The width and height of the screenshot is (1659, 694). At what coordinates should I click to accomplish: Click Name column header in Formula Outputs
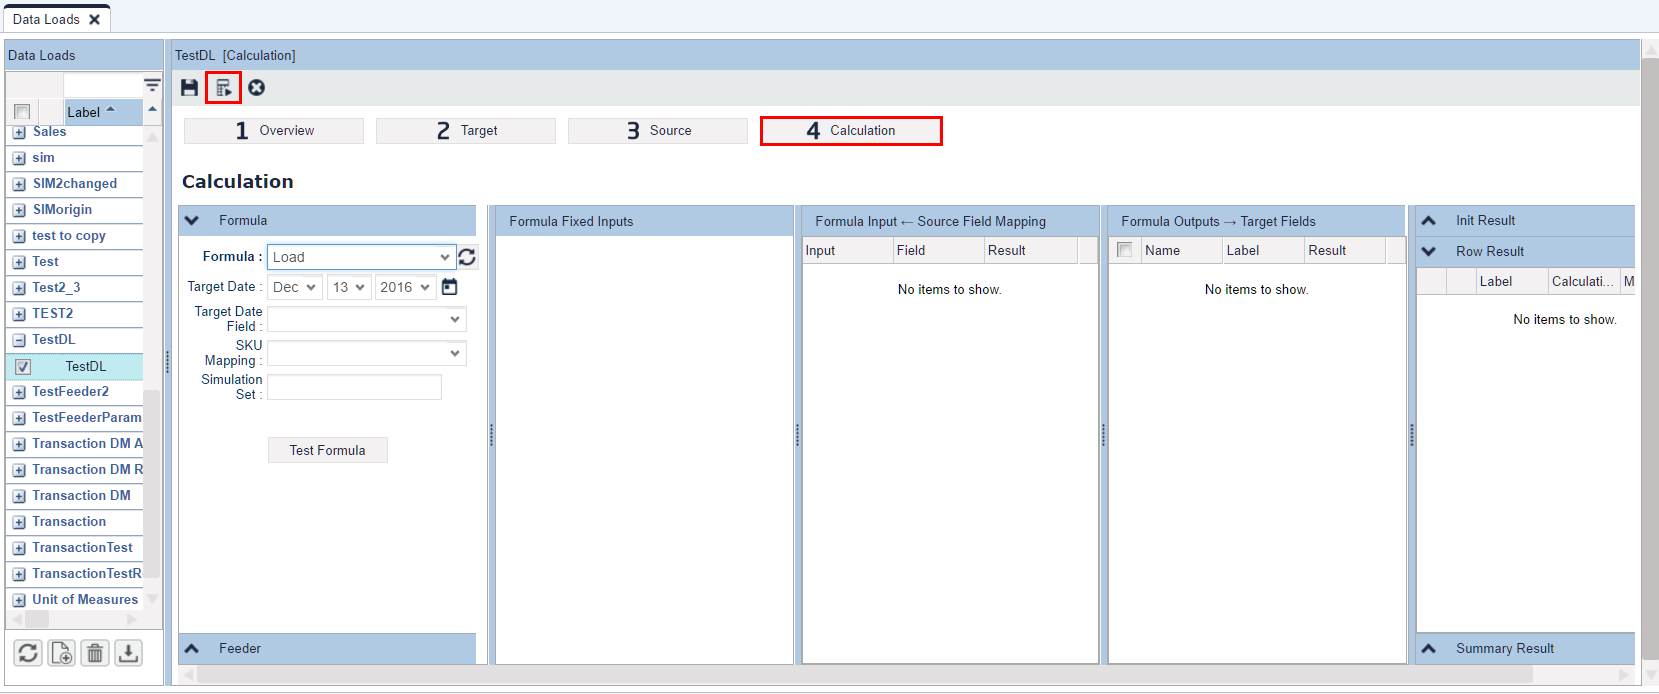1181,250
